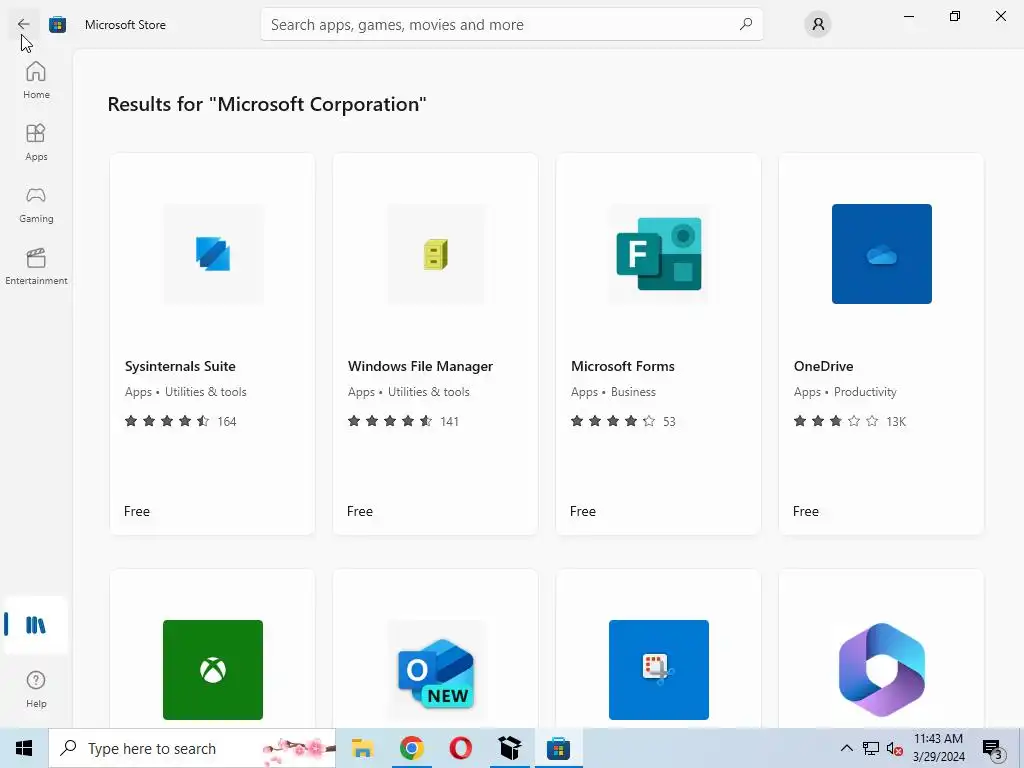Click the Microsoft 365 app icon
The width and height of the screenshot is (1024, 768).
(x=882, y=670)
